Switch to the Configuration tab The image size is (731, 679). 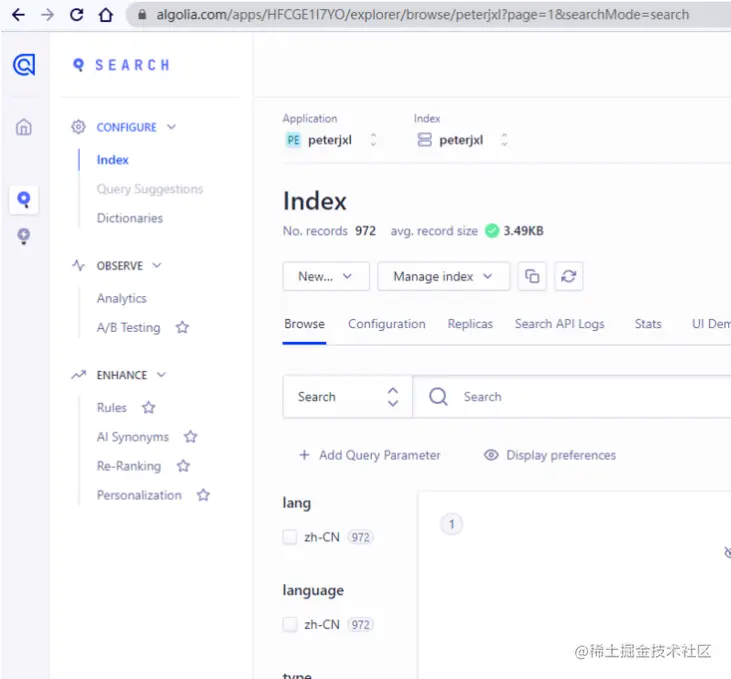point(386,324)
